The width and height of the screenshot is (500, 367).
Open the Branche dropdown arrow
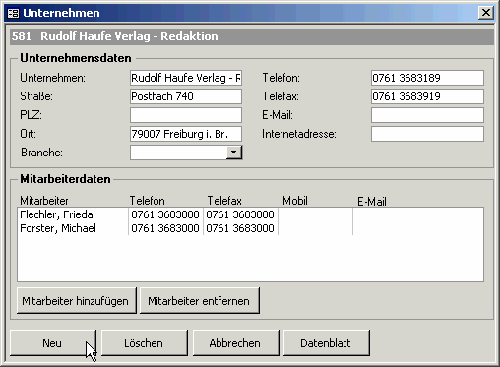tap(234, 152)
